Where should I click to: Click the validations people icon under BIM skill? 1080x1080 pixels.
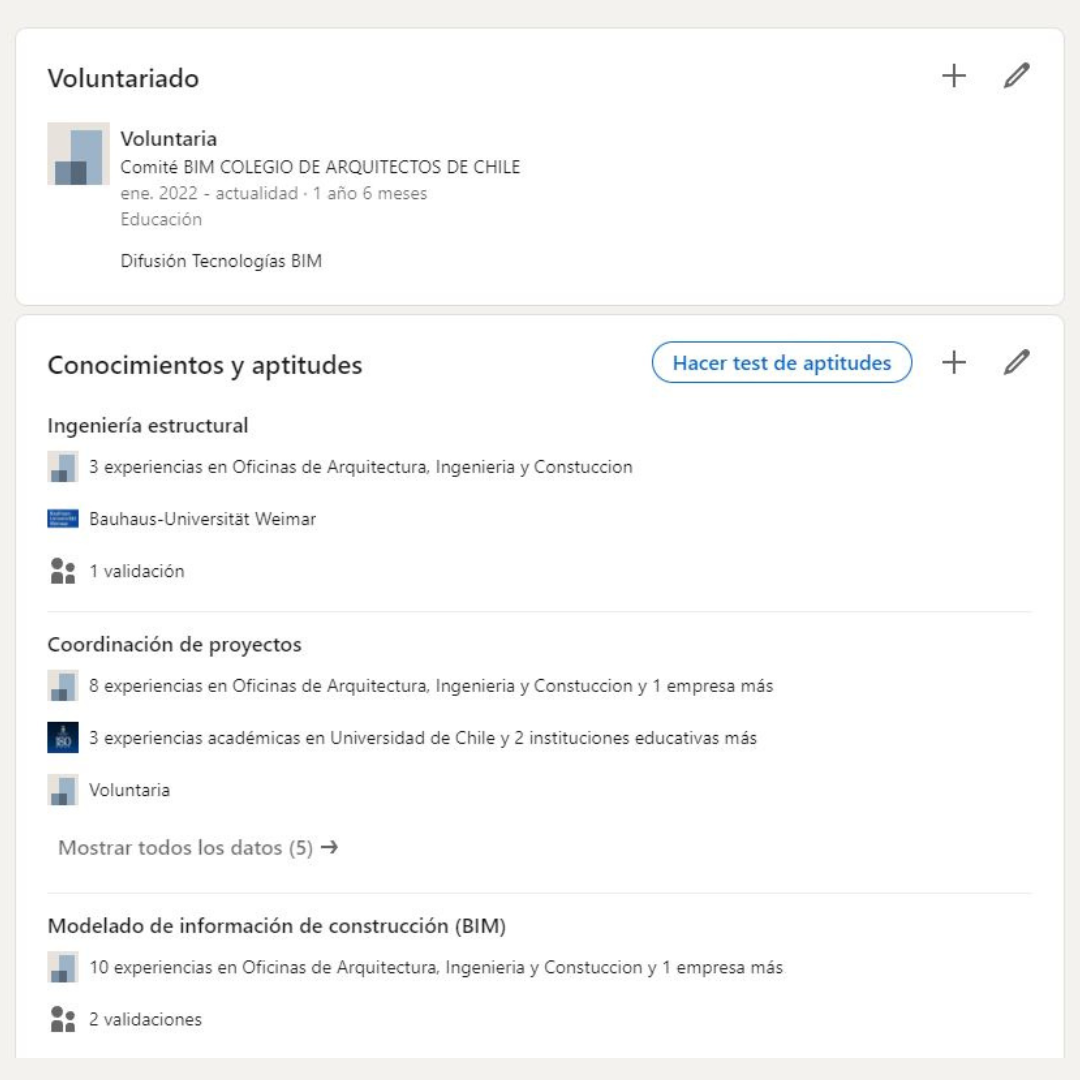point(63,1019)
